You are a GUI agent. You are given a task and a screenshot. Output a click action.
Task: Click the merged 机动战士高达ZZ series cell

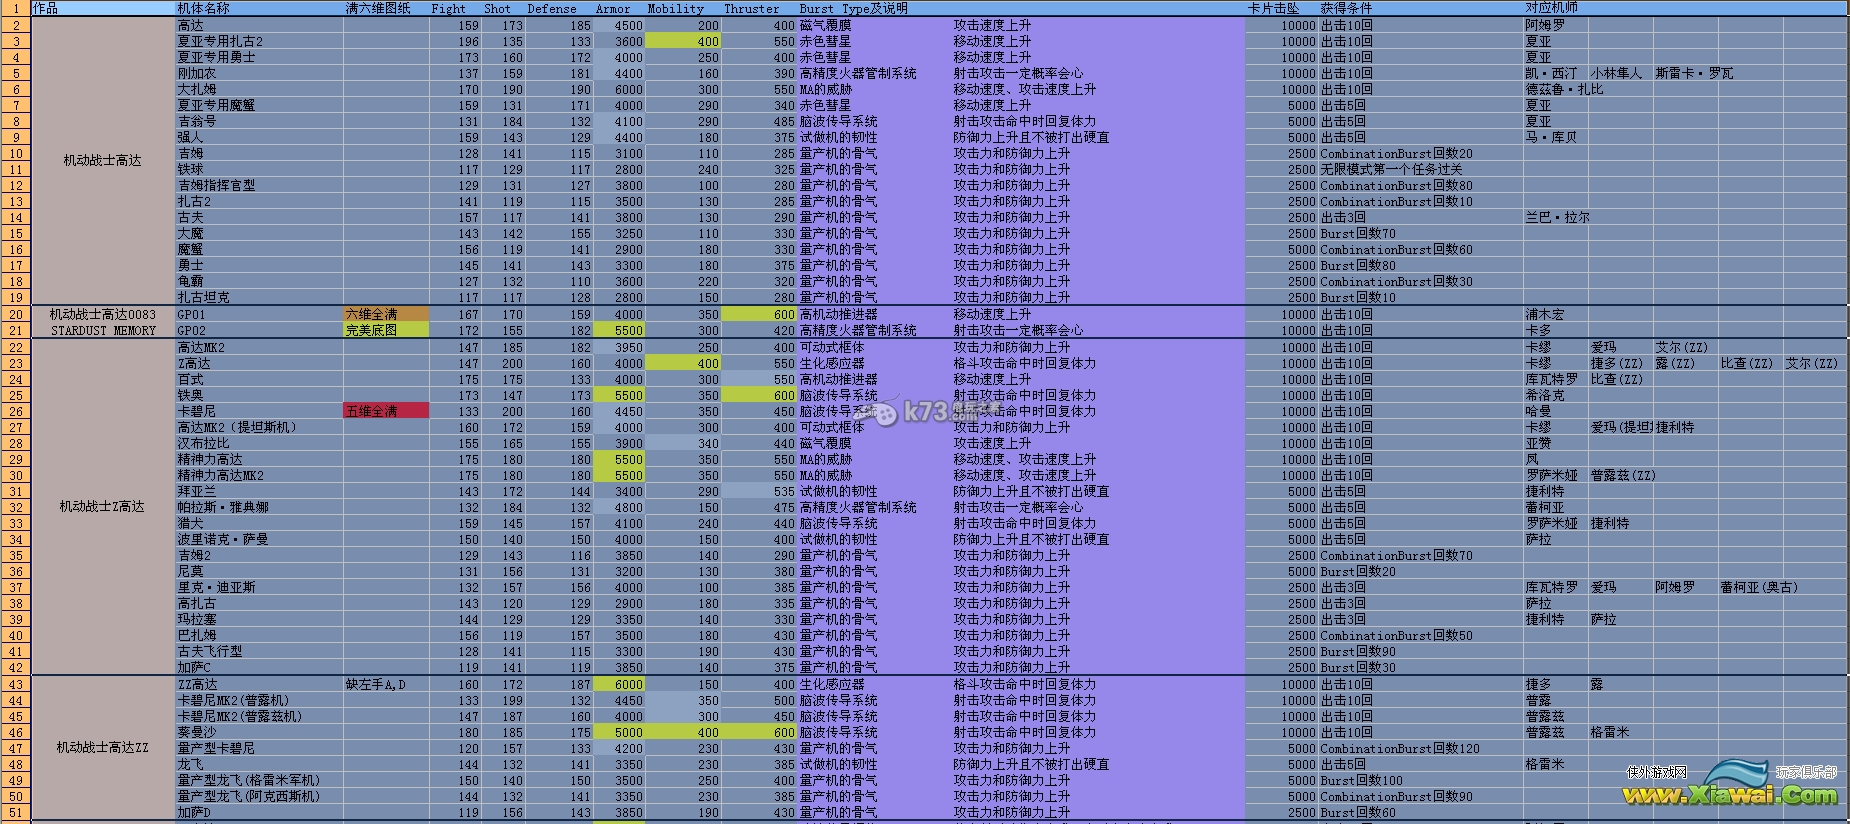tap(103, 748)
